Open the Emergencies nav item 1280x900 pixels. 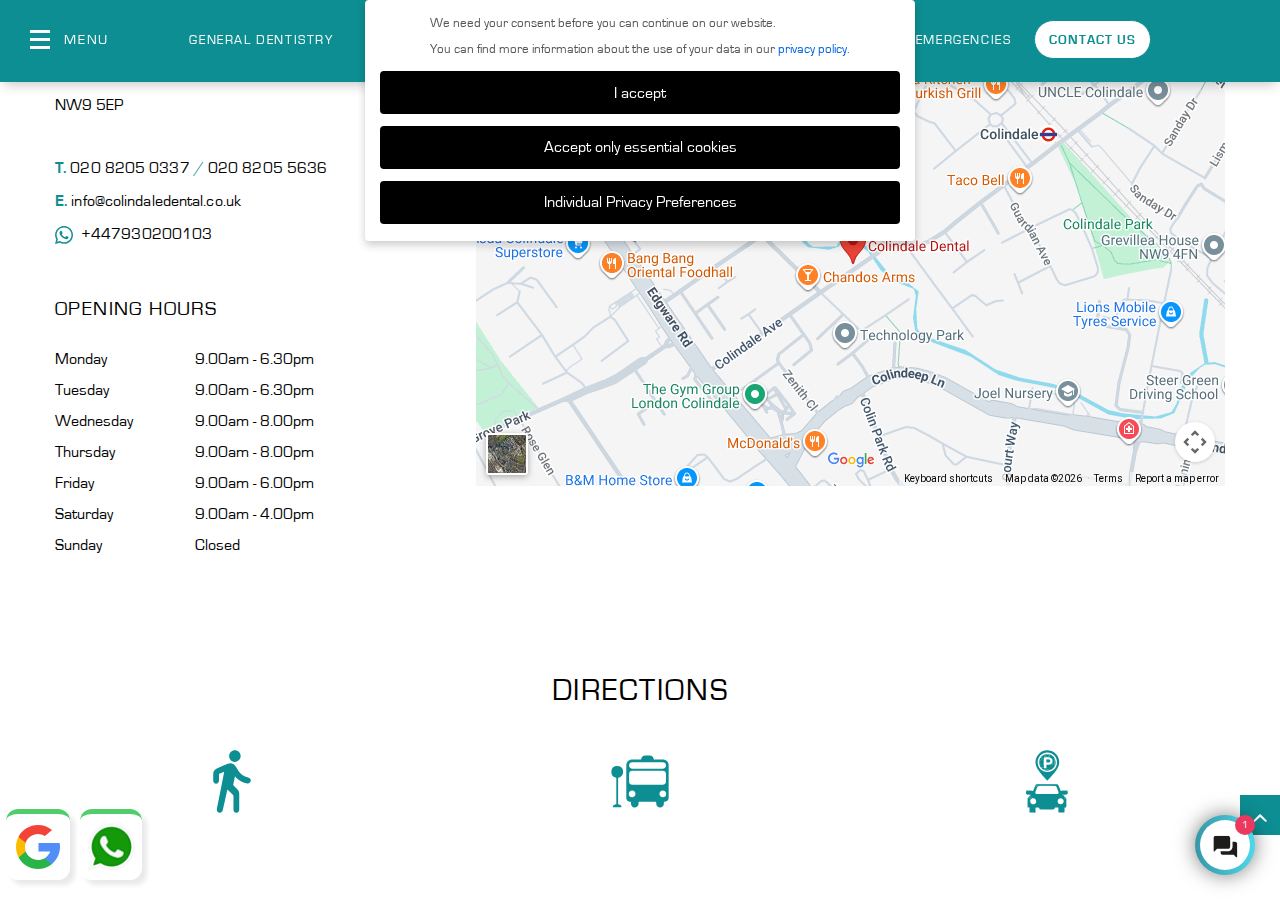(x=963, y=40)
